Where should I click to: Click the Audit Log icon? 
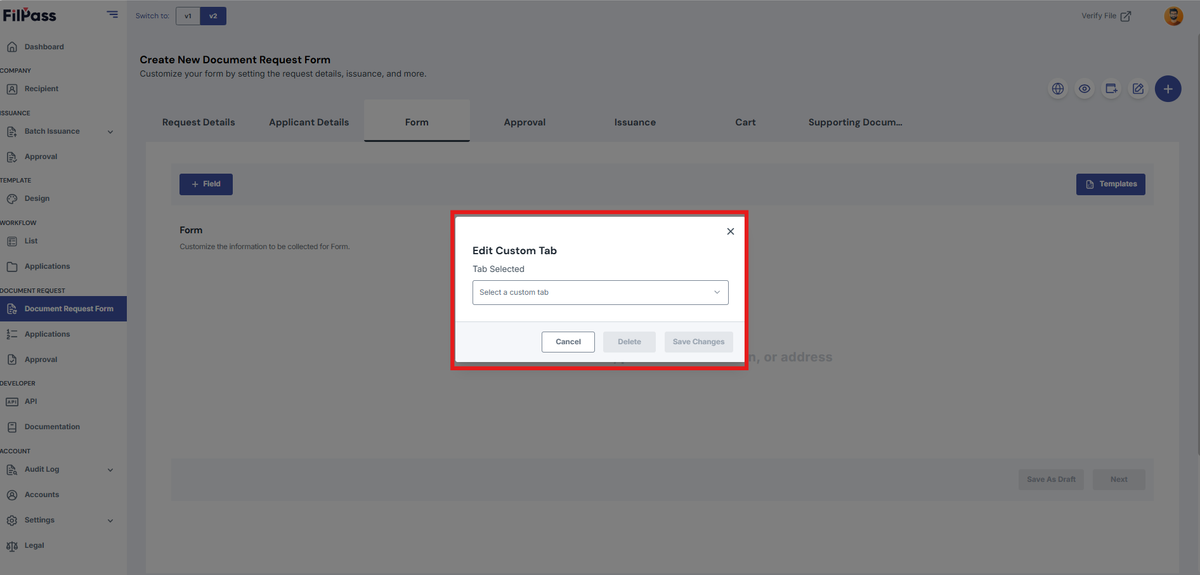(12, 469)
